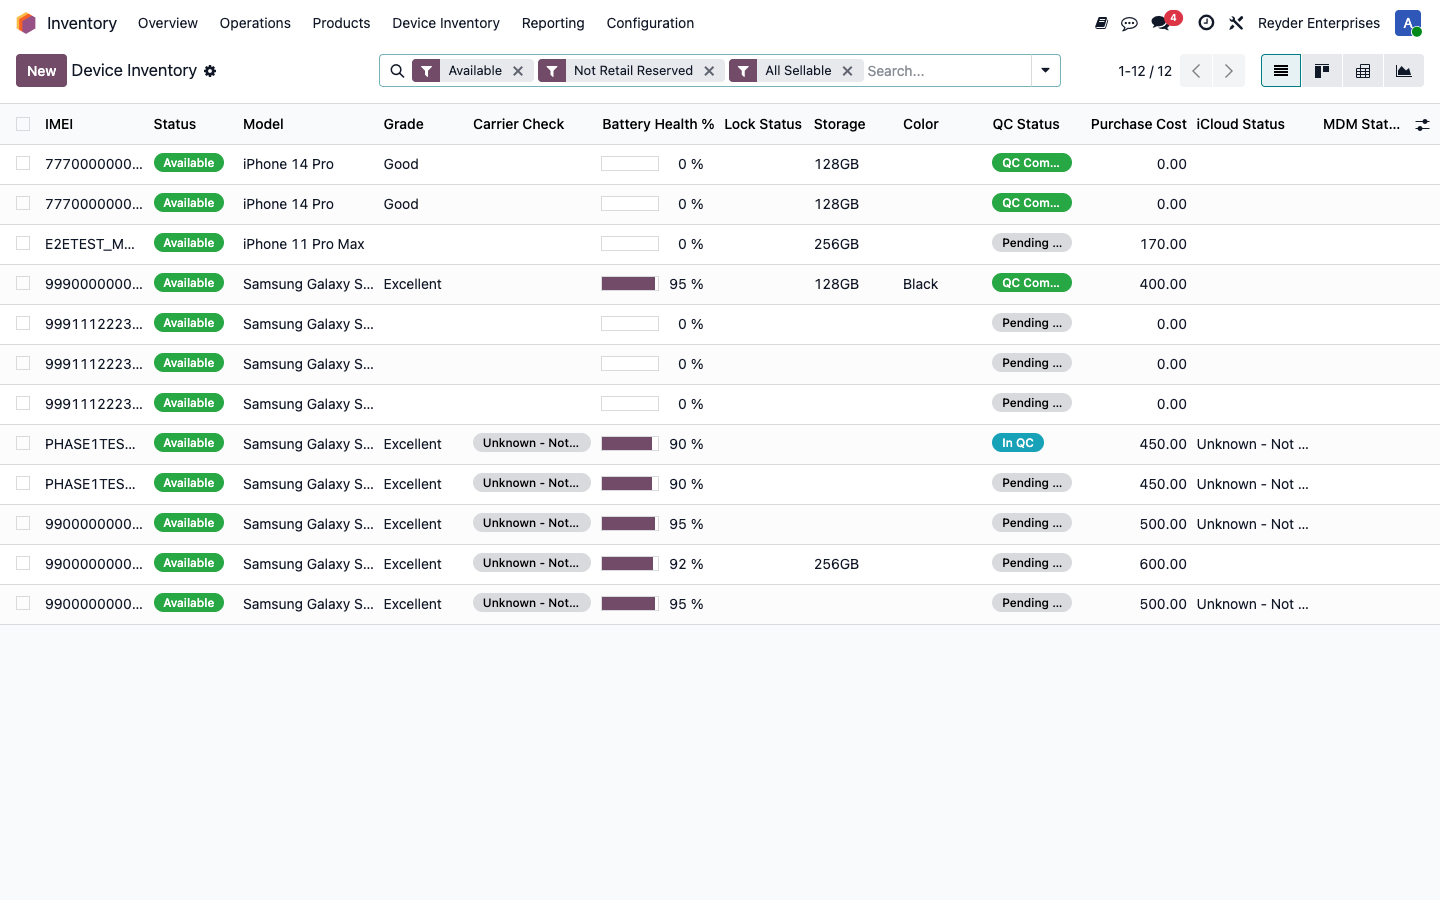The height and width of the screenshot is (900, 1440).
Task: Open the clock activities icon
Action: 1206,23
